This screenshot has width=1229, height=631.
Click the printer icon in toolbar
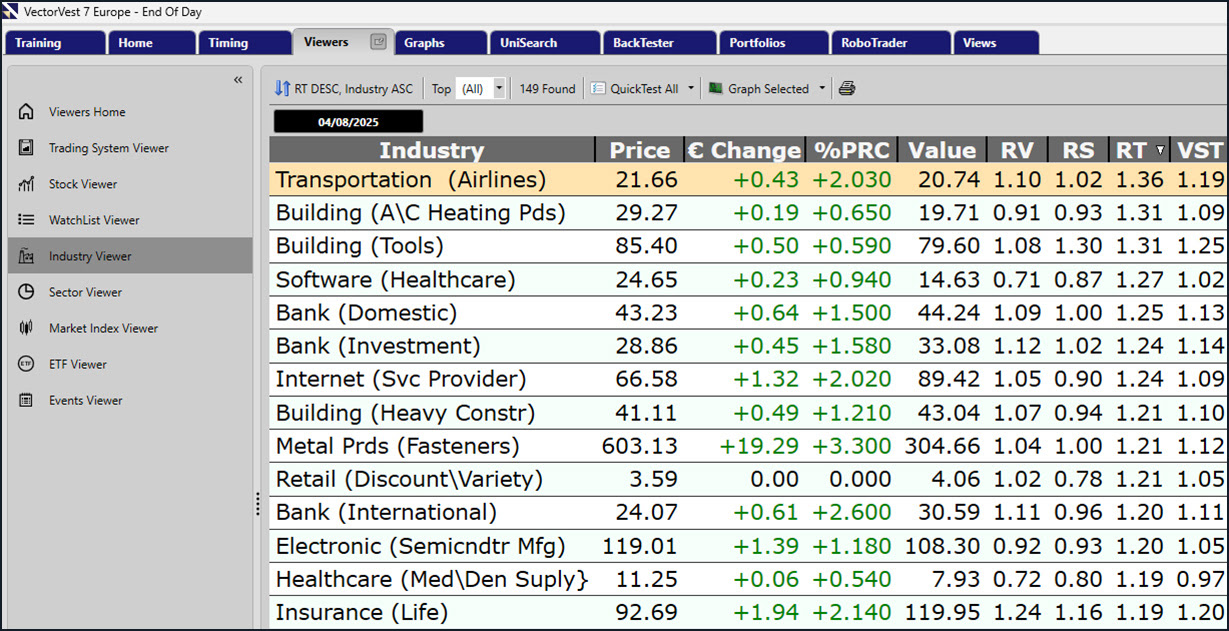point(847,88)
